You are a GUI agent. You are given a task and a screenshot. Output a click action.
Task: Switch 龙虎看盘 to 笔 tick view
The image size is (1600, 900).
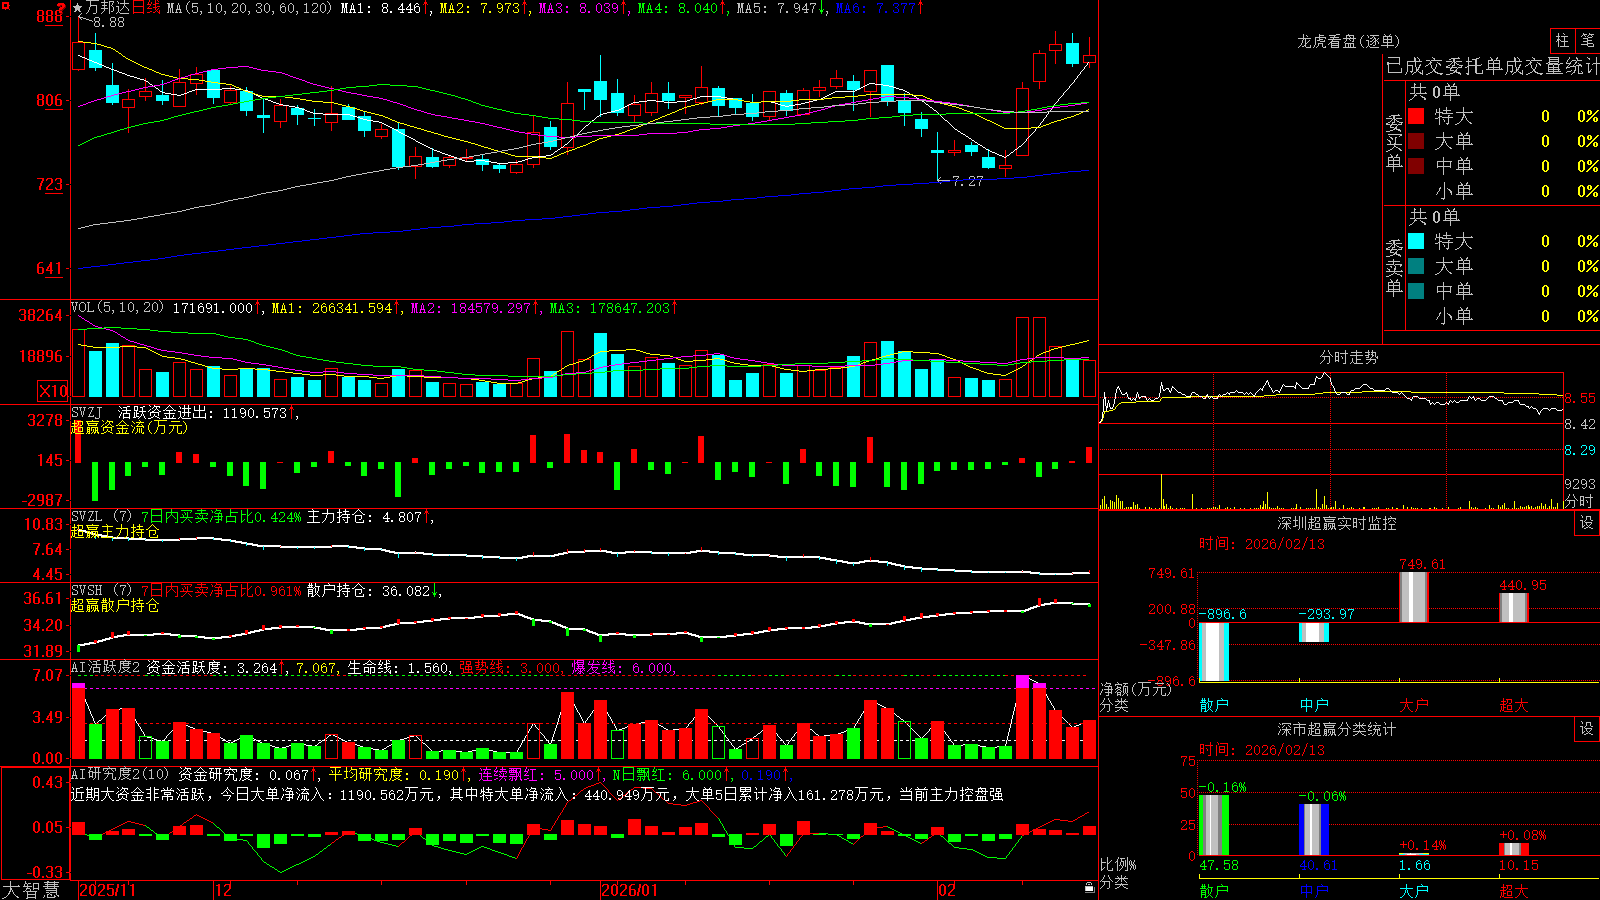(1587, 40)
